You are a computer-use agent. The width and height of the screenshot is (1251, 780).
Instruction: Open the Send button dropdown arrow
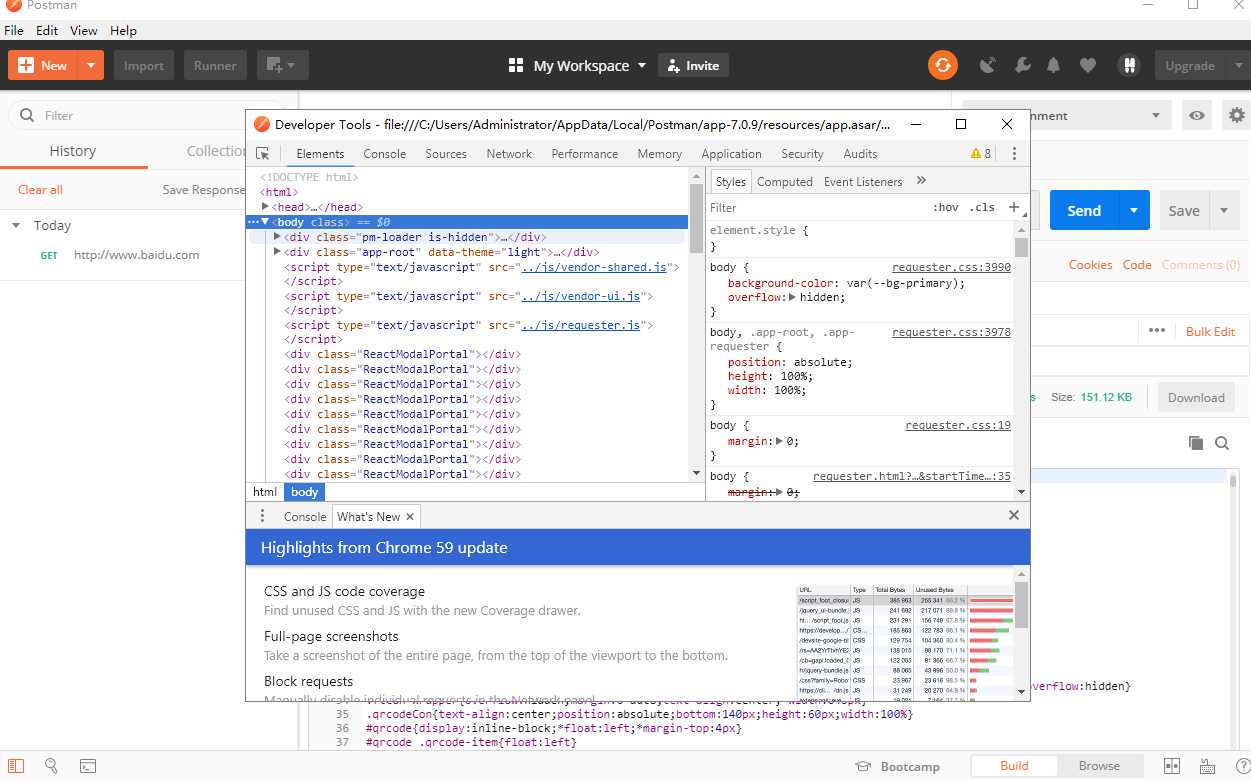point(1133,211)
